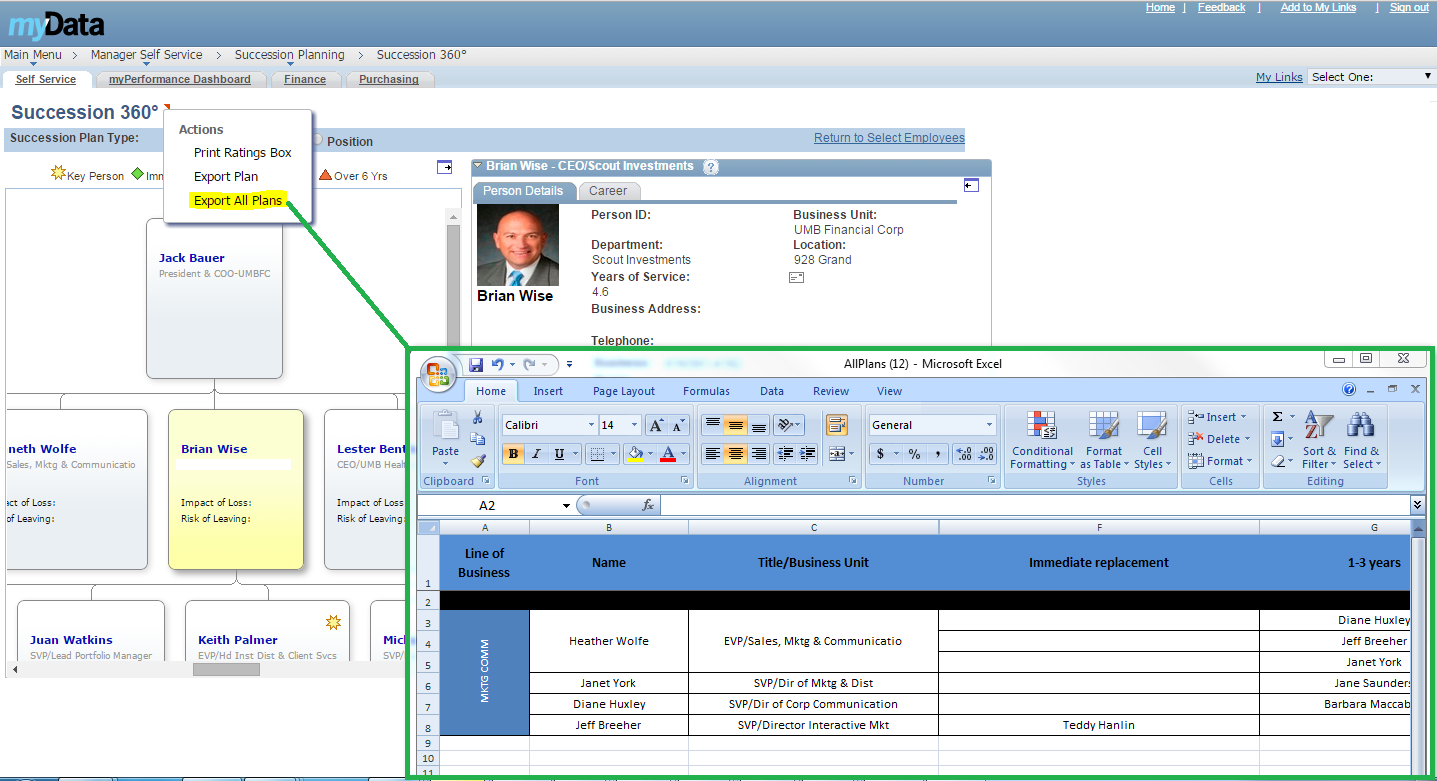1437x781 pixels.
Task: Select the Position radio button
Action: pos(317,141)
